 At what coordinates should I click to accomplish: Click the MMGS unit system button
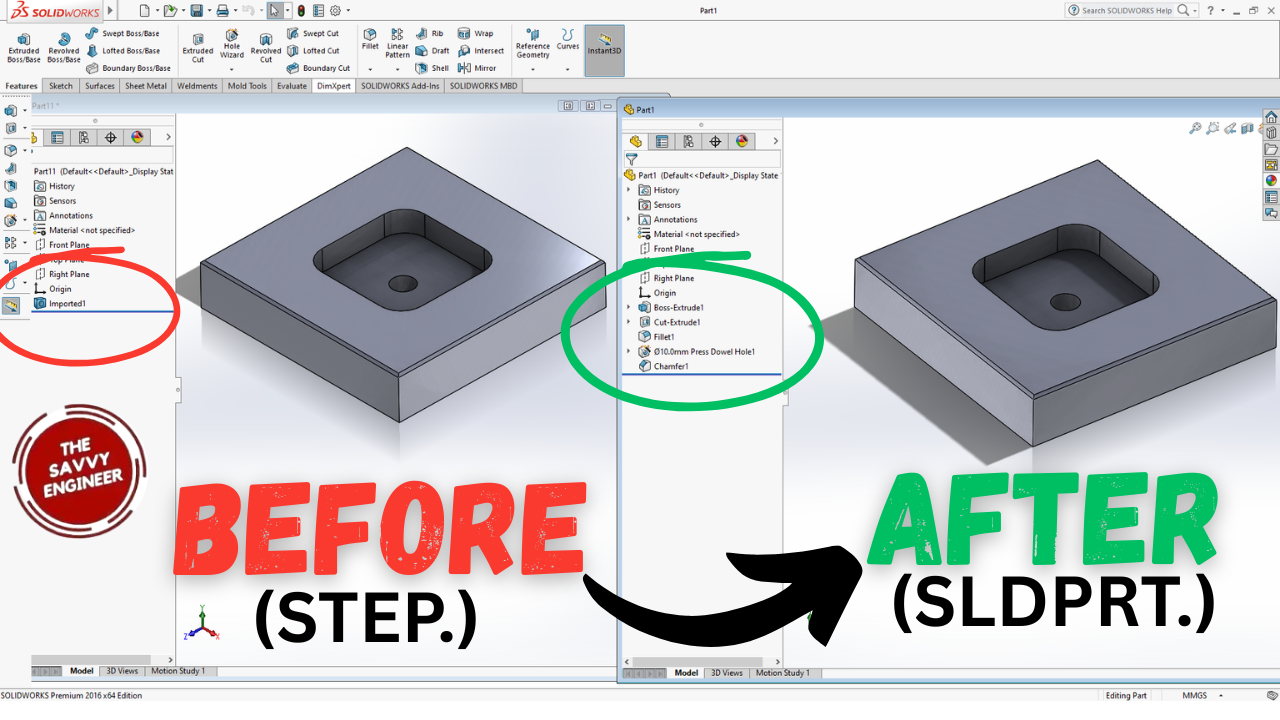tap(1194, 695)
